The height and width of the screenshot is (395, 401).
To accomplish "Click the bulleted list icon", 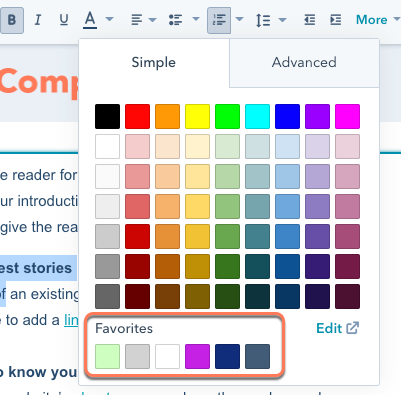I will pyautogui.click(x=175, y=20).
